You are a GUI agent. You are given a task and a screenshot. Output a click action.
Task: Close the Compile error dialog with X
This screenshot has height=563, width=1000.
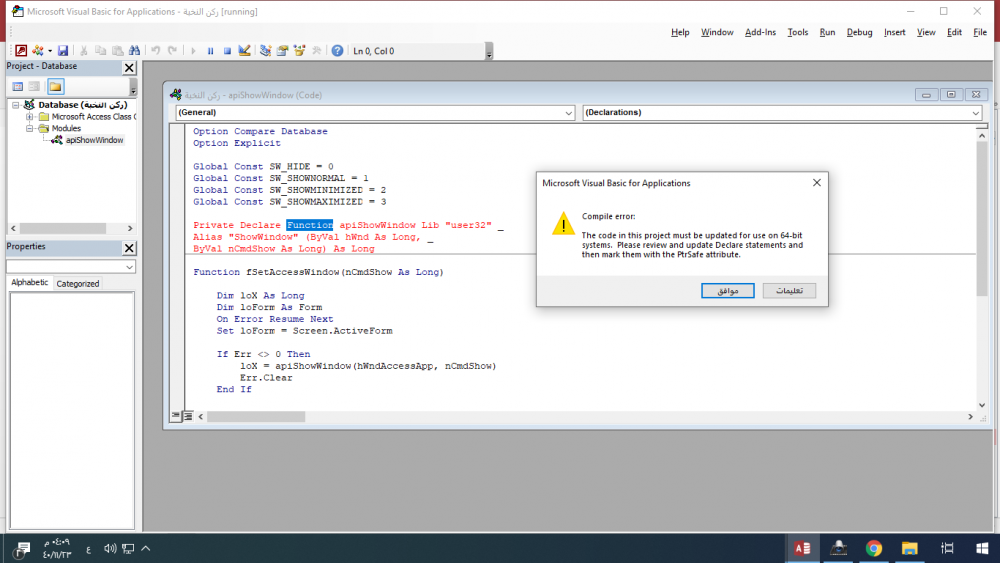coord(816,183)
